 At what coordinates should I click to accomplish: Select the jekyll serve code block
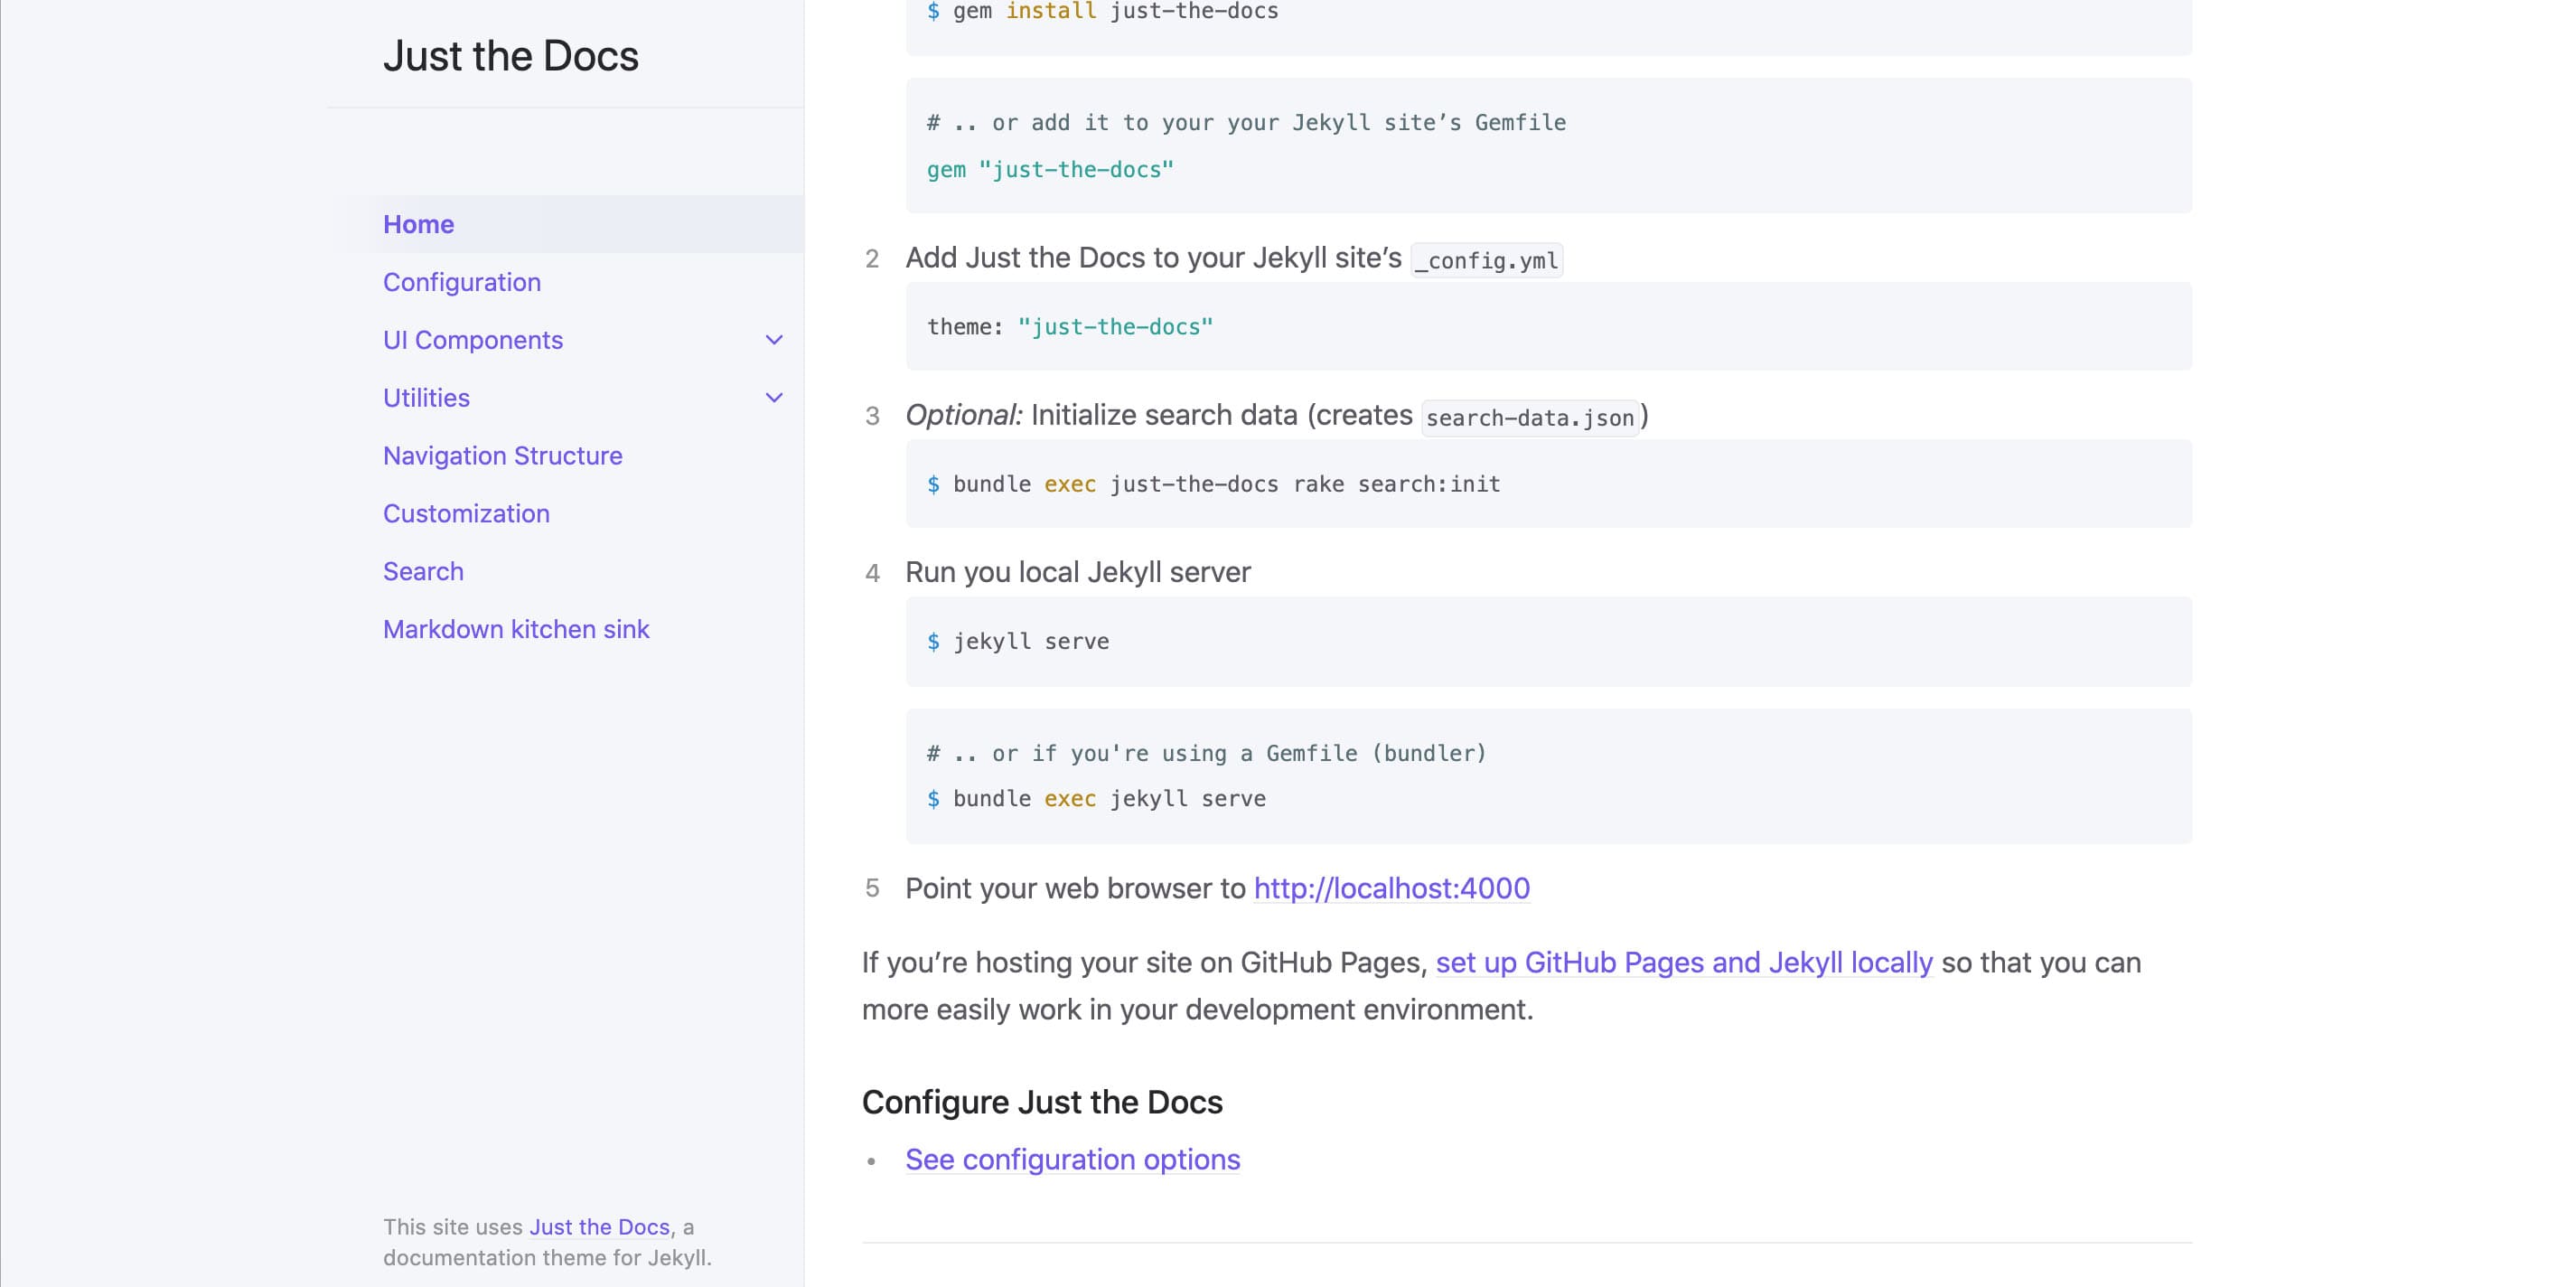point(1030,641)
